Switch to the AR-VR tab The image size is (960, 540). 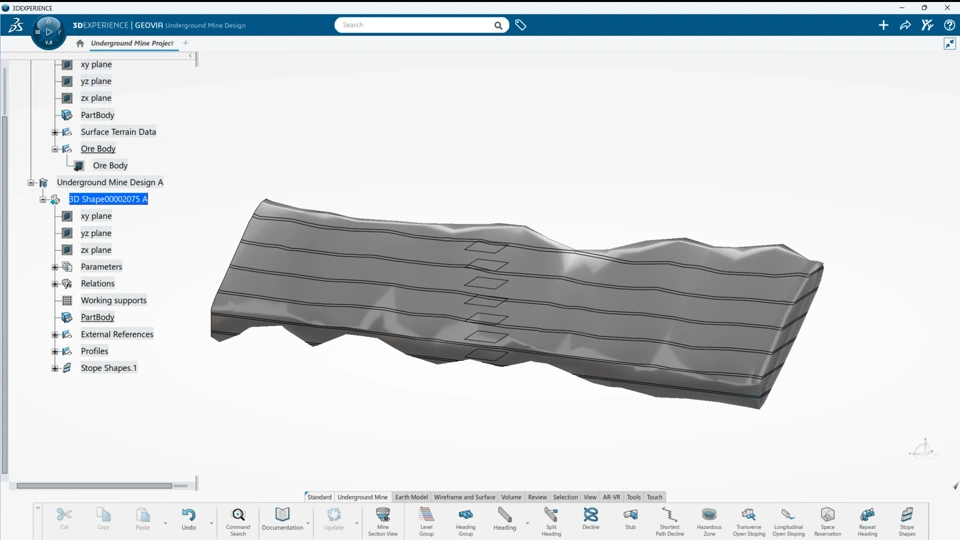(x=611, y=497)
